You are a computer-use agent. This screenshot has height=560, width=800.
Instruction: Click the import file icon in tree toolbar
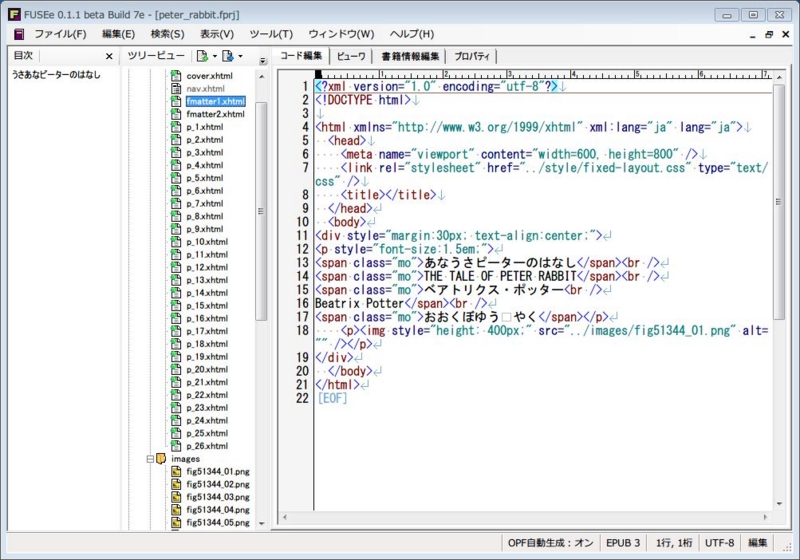click(x=228, y=56)
